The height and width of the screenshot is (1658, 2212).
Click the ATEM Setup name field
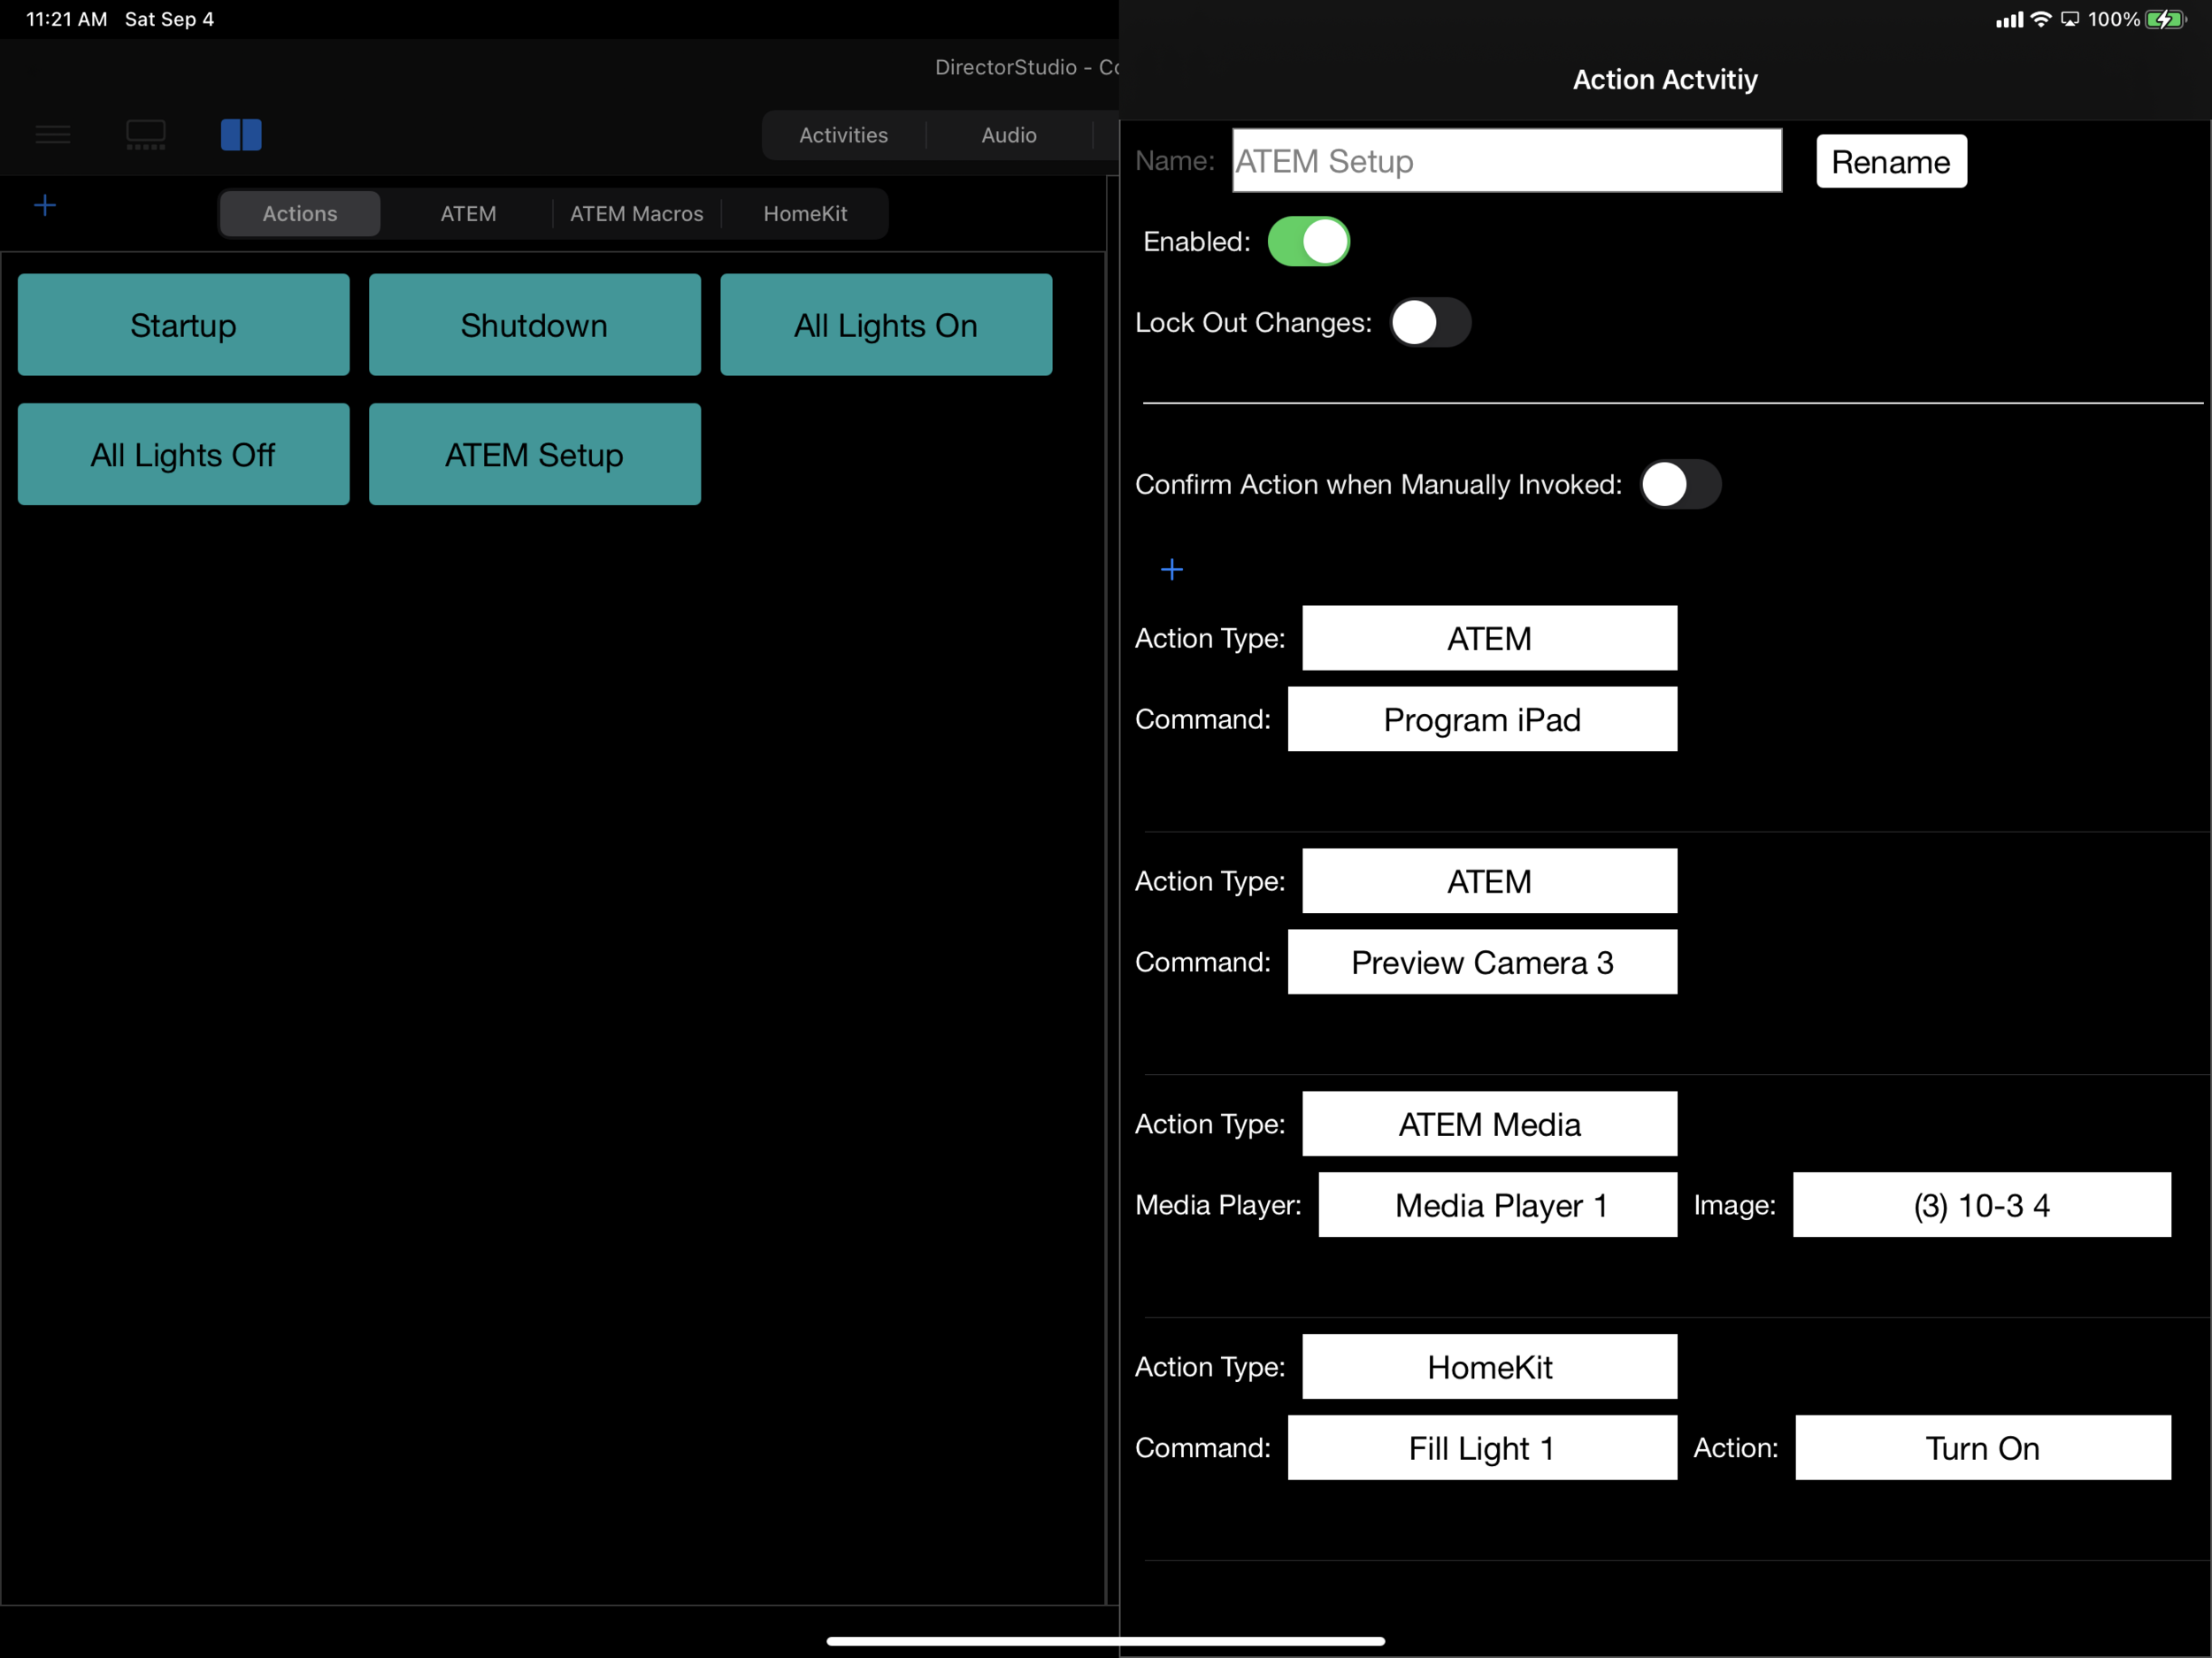[1506, 160]
